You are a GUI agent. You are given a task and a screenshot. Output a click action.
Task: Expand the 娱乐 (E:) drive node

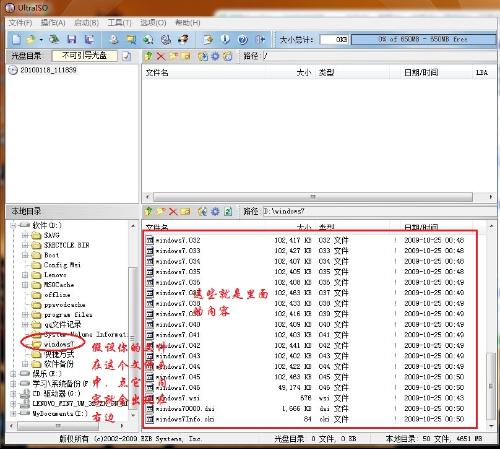click(x=13, y=374)
